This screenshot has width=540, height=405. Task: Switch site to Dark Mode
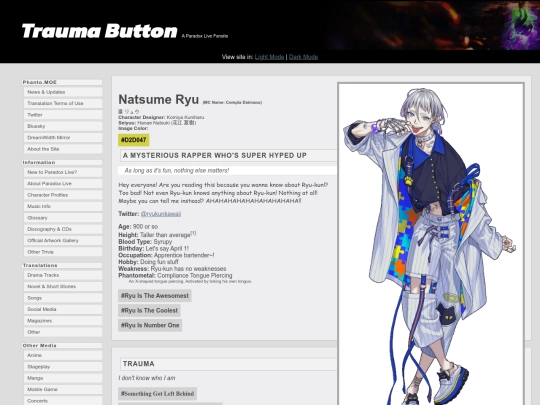(303, 57)
